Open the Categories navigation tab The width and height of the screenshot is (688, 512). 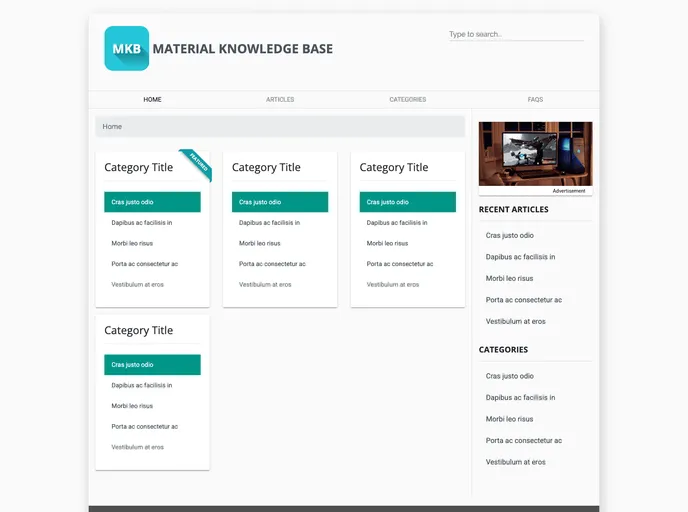pos(408,100)
